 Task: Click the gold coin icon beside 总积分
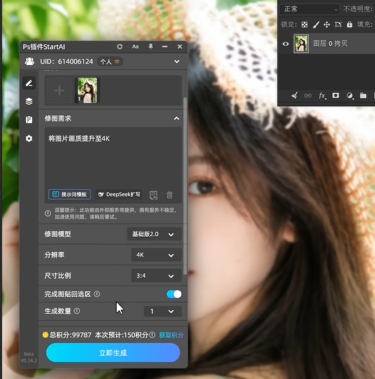tap(45, 335)
